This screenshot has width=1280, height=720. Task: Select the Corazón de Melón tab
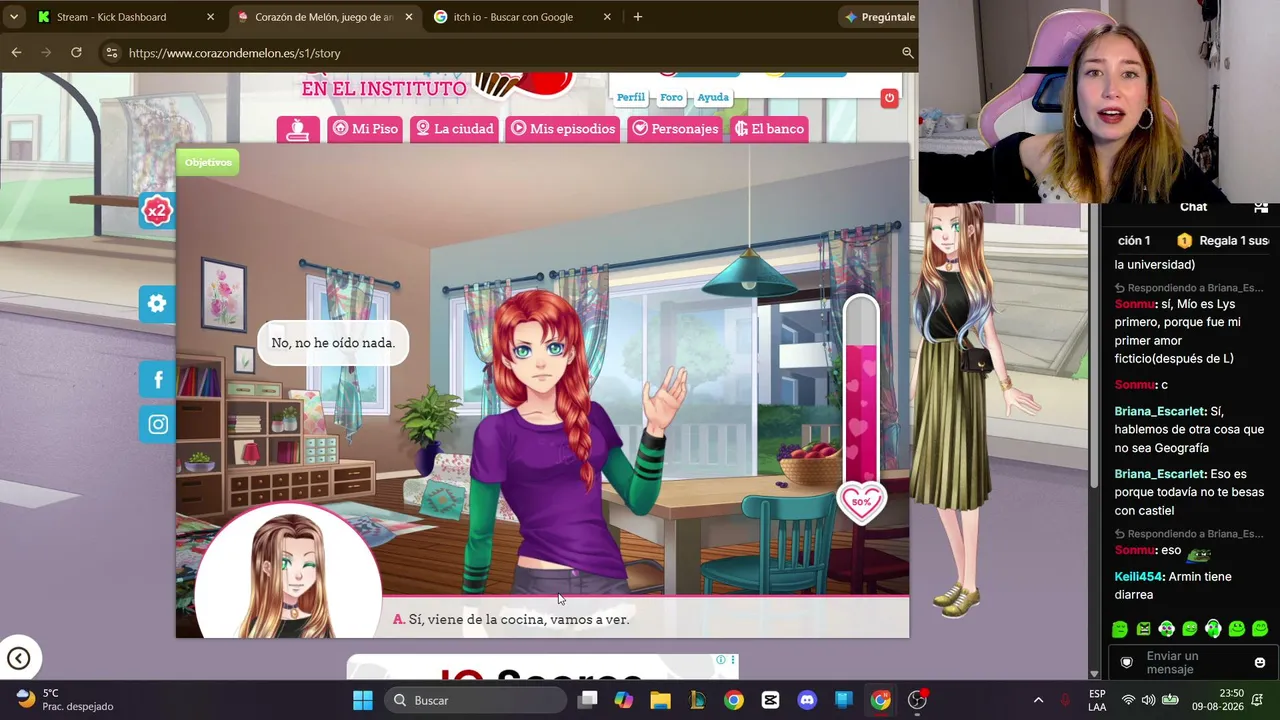coord(325,17)
